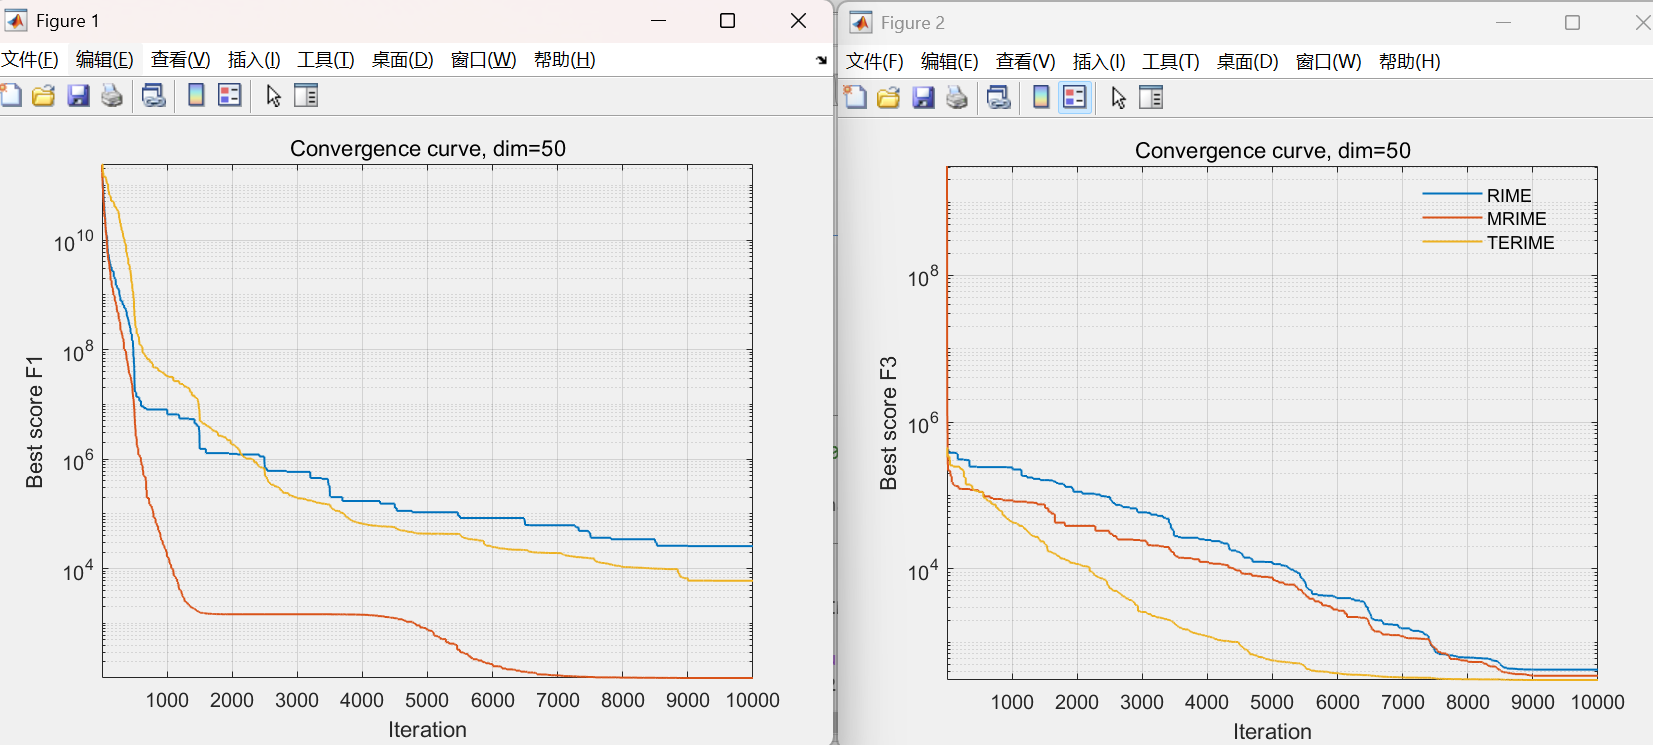Viewport: 1653px width, 745px height.
Task: Open the 帮助(H) menu in Figure 2
Action: coord(1410,62)
